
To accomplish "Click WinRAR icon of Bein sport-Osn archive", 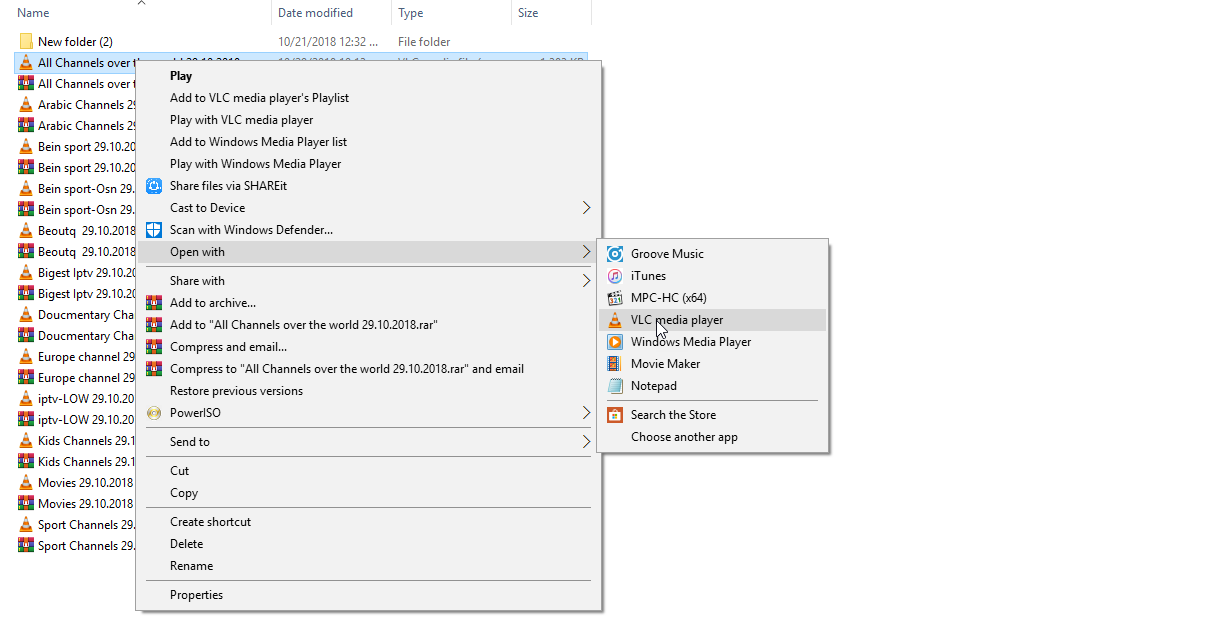I will (x=26, y=210).
